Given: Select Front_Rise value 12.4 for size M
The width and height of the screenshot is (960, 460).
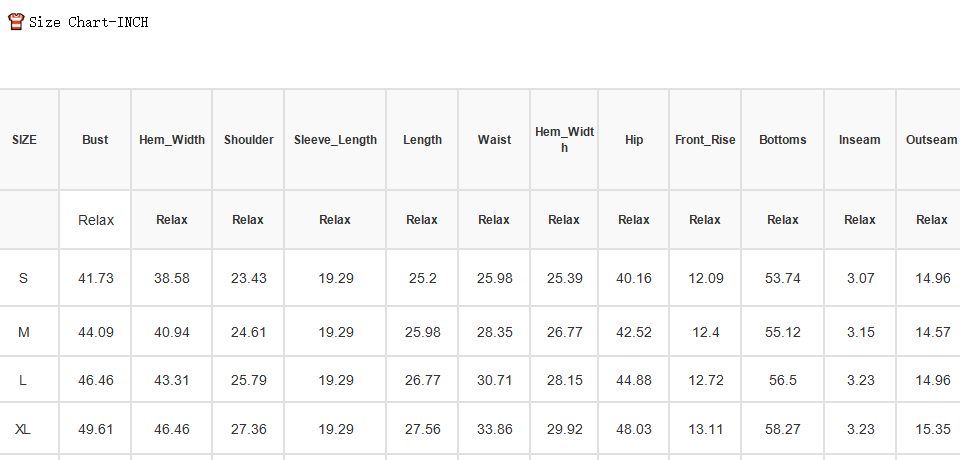Looking at the screenshot, I should (x=705, y=332).
